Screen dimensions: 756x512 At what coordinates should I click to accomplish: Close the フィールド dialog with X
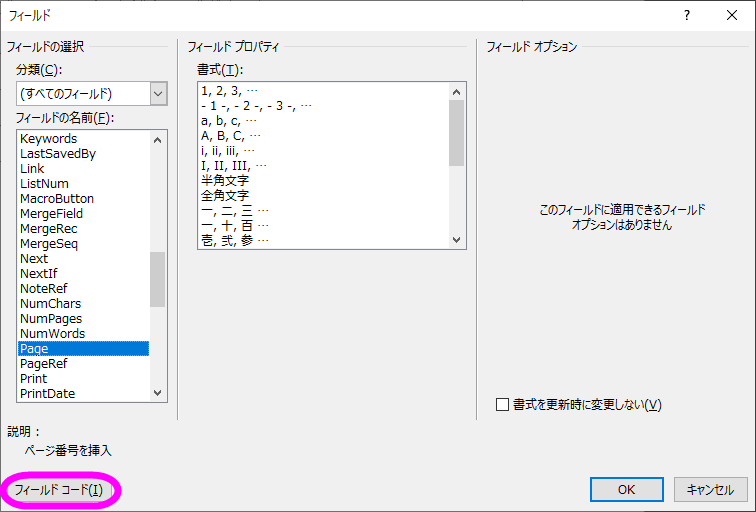tap(732, 15)
